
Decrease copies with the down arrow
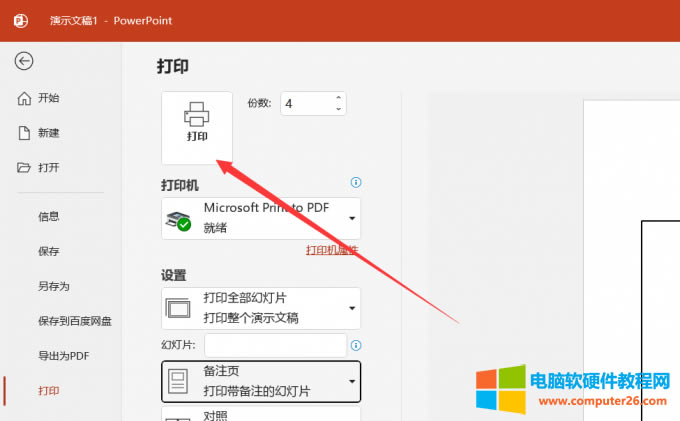pyautogui.click(x=338, y=109)
